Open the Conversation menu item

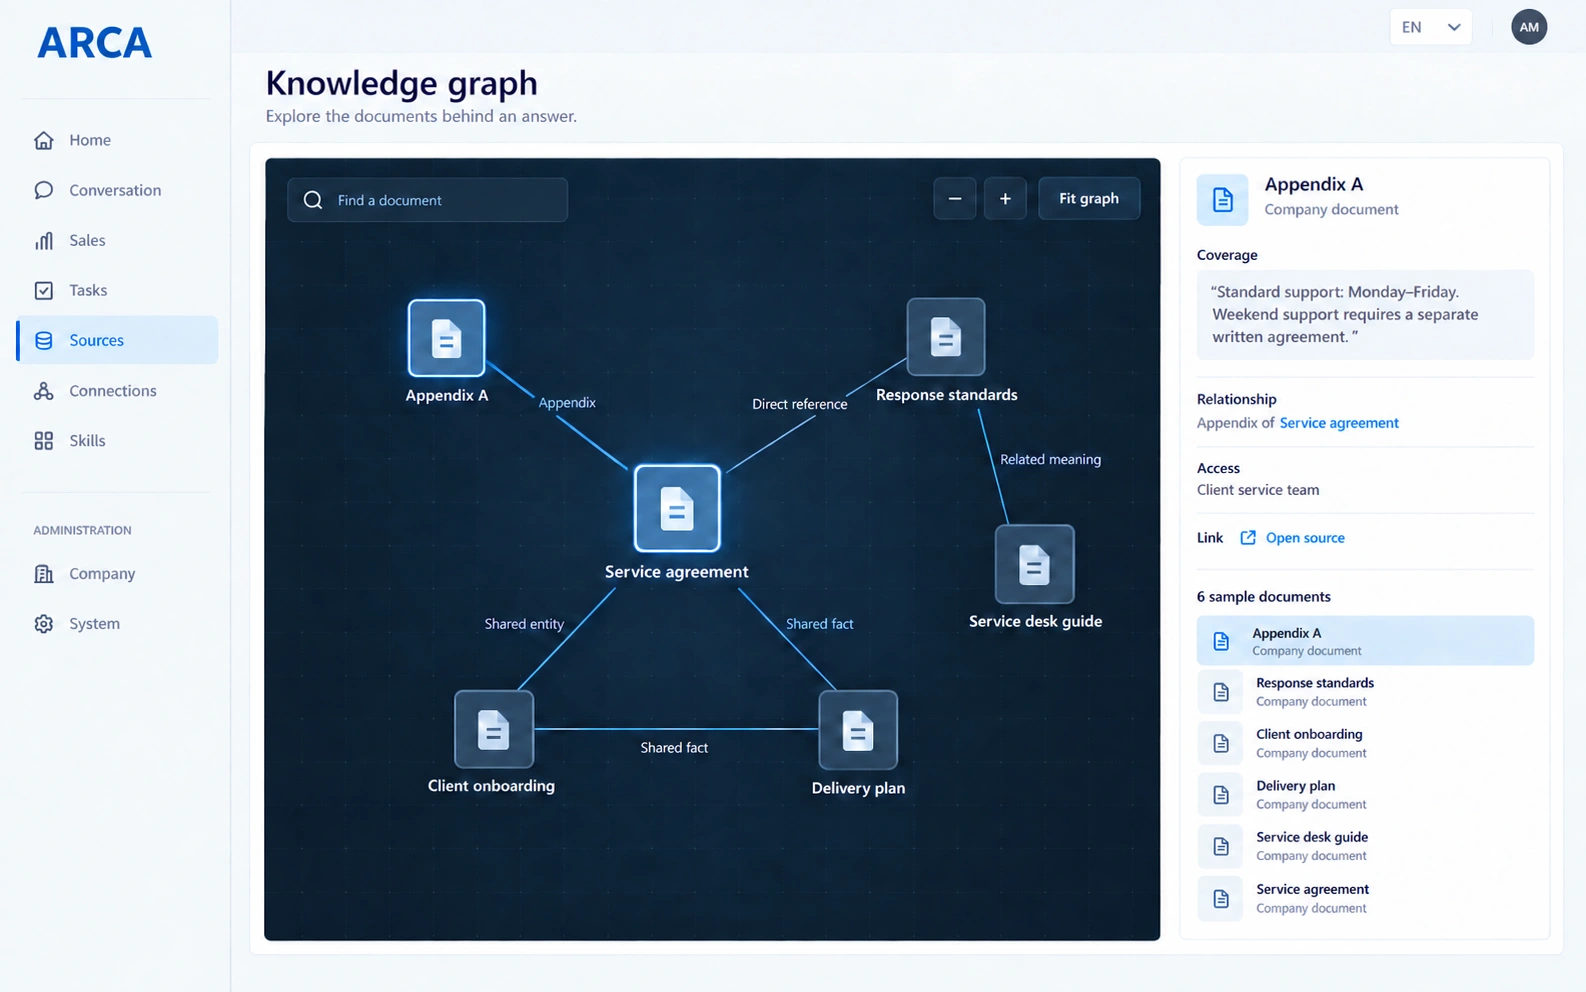[x=118, y=190]
